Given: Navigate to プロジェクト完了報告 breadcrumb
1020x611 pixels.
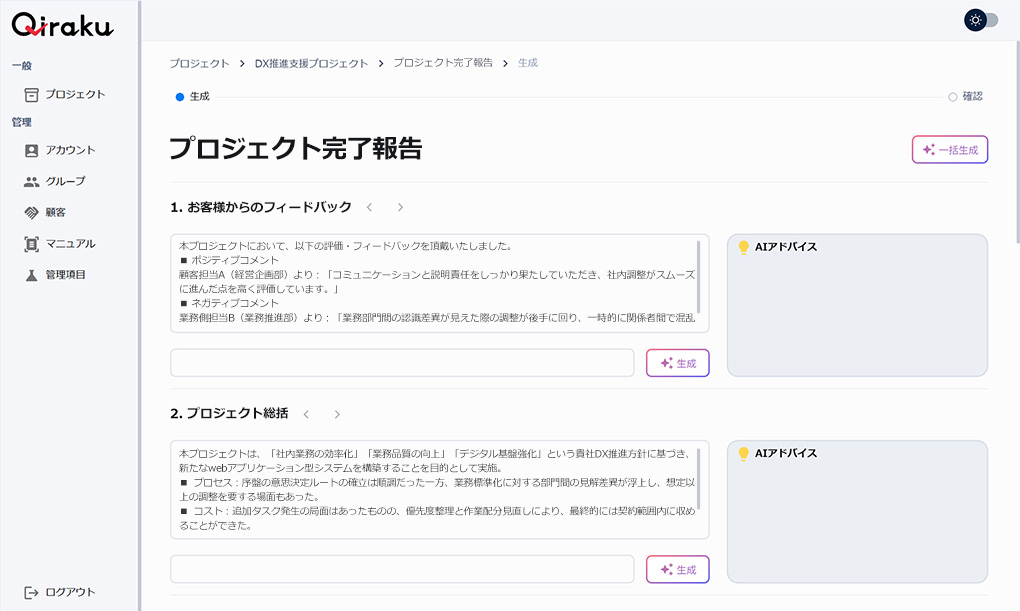Looking at the screenshot, I should pyautogui.click(x=442, y=63).
